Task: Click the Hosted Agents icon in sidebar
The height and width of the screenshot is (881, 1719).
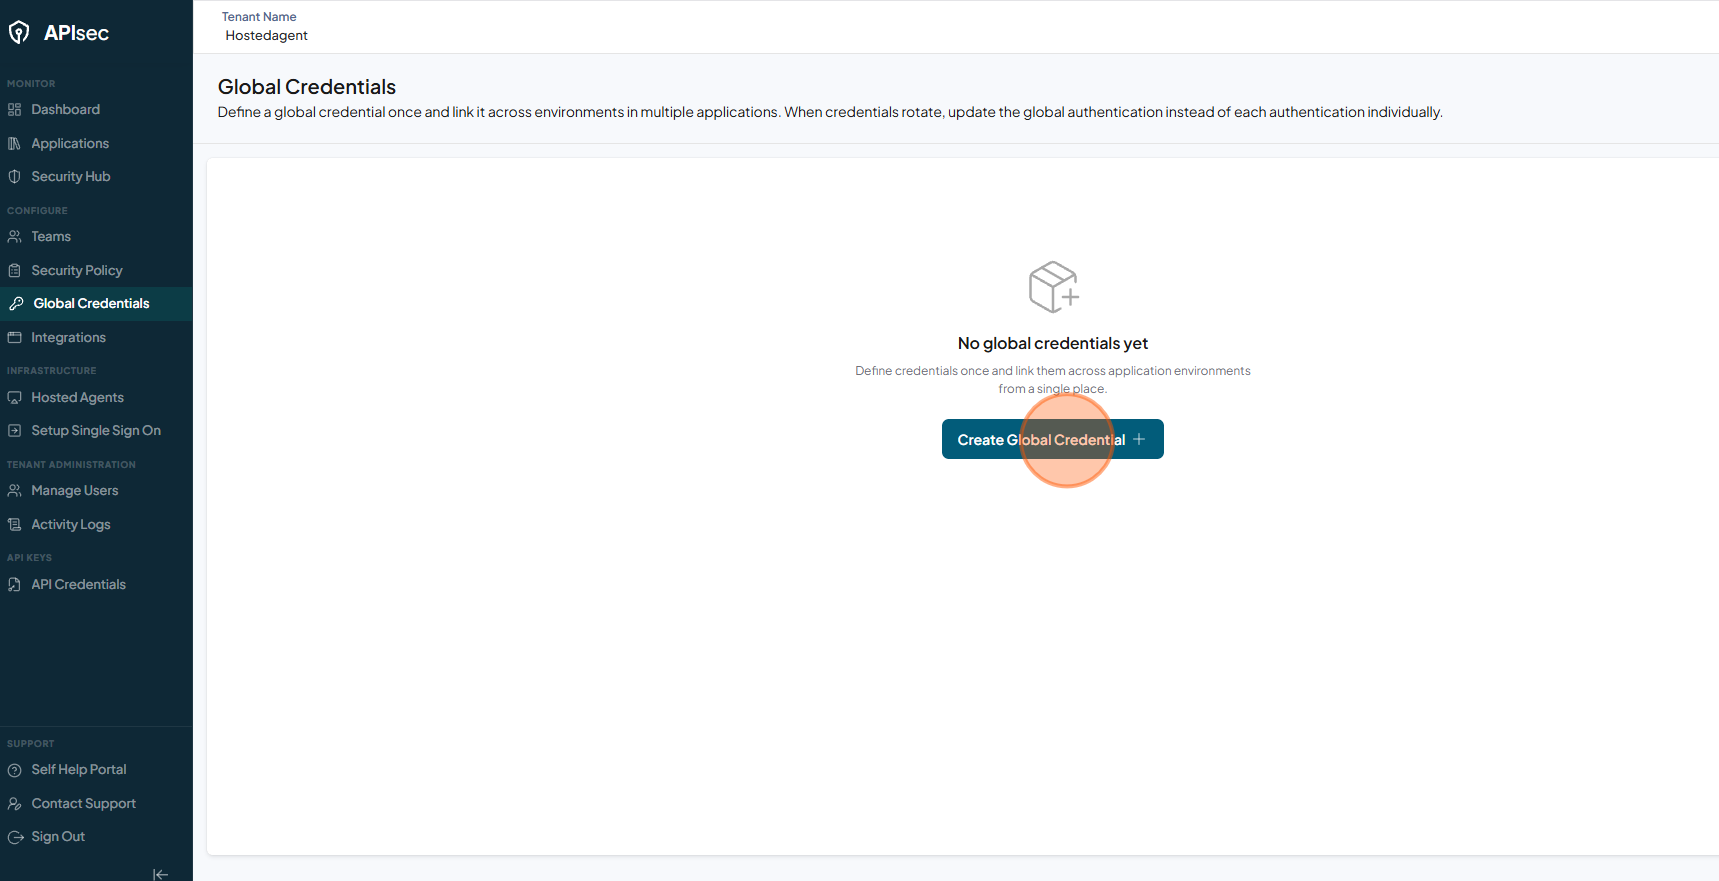Action: click(x=15, y=398)
